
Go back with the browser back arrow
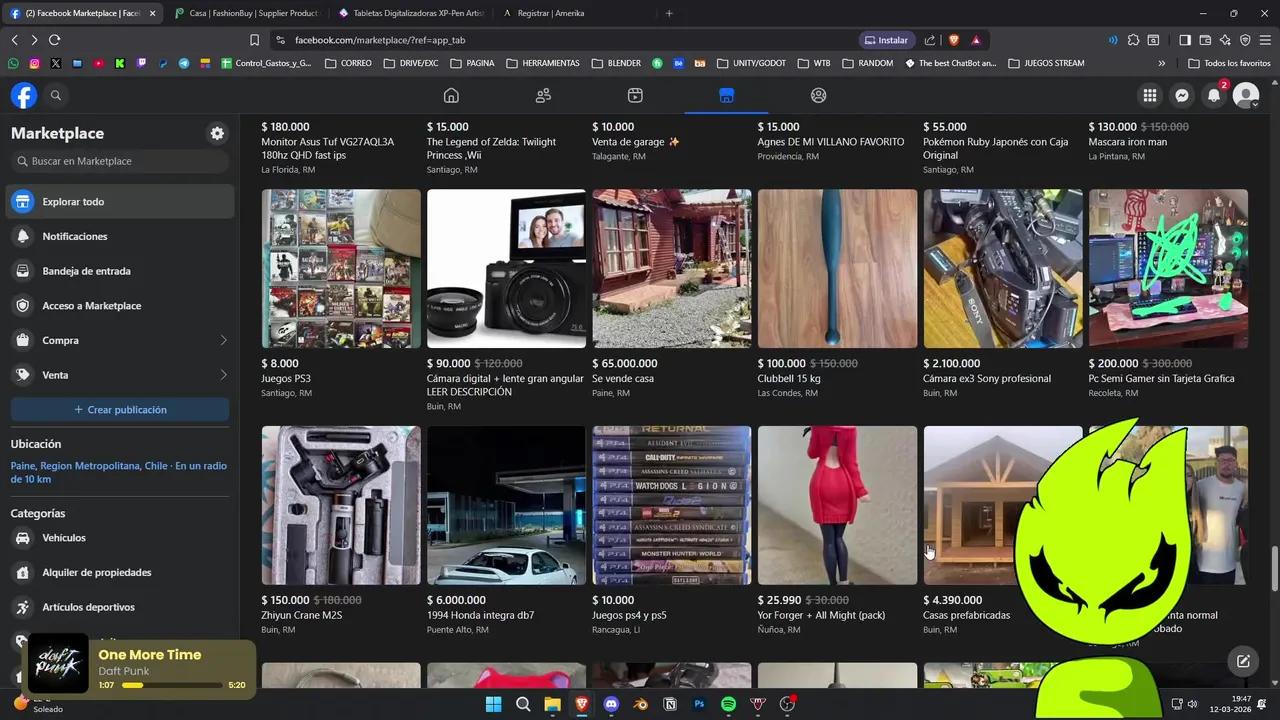(x=14, y=40)
